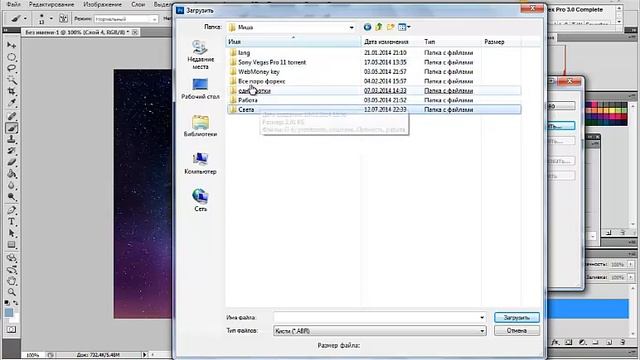Select the Type tool
Screen dimensions: 640x360
tap(11, 222)
